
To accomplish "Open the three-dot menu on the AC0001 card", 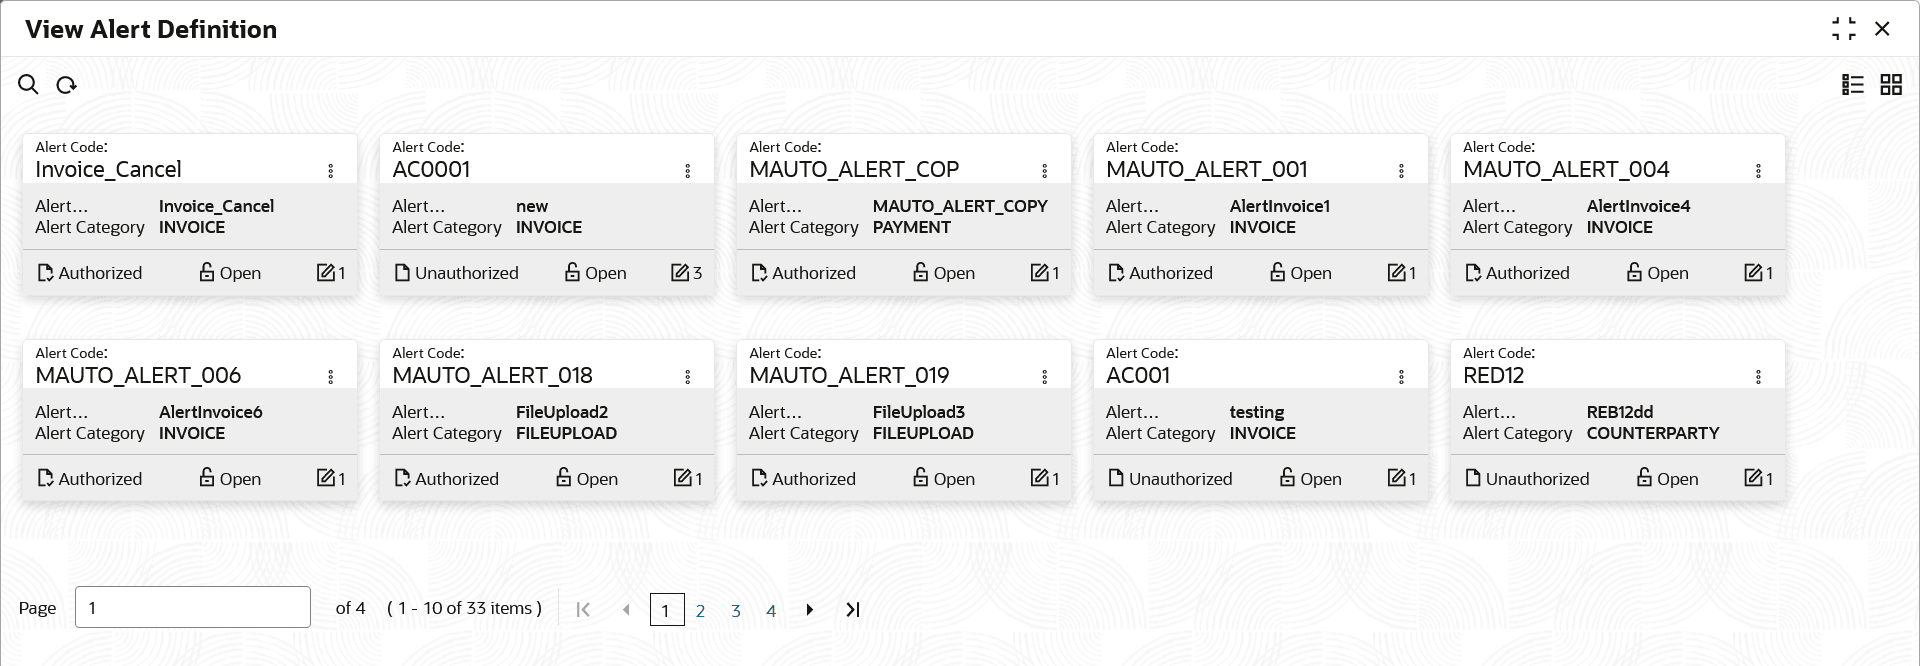I will tap(688, 171).
